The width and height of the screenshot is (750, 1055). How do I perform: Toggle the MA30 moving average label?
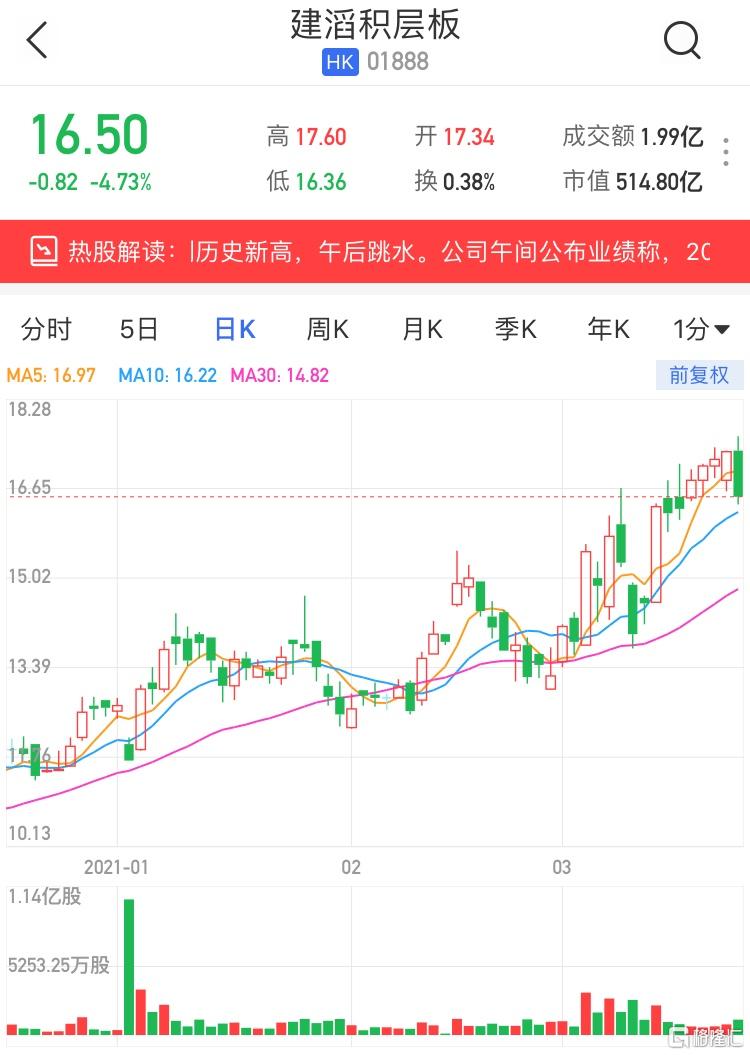(279, 376)
